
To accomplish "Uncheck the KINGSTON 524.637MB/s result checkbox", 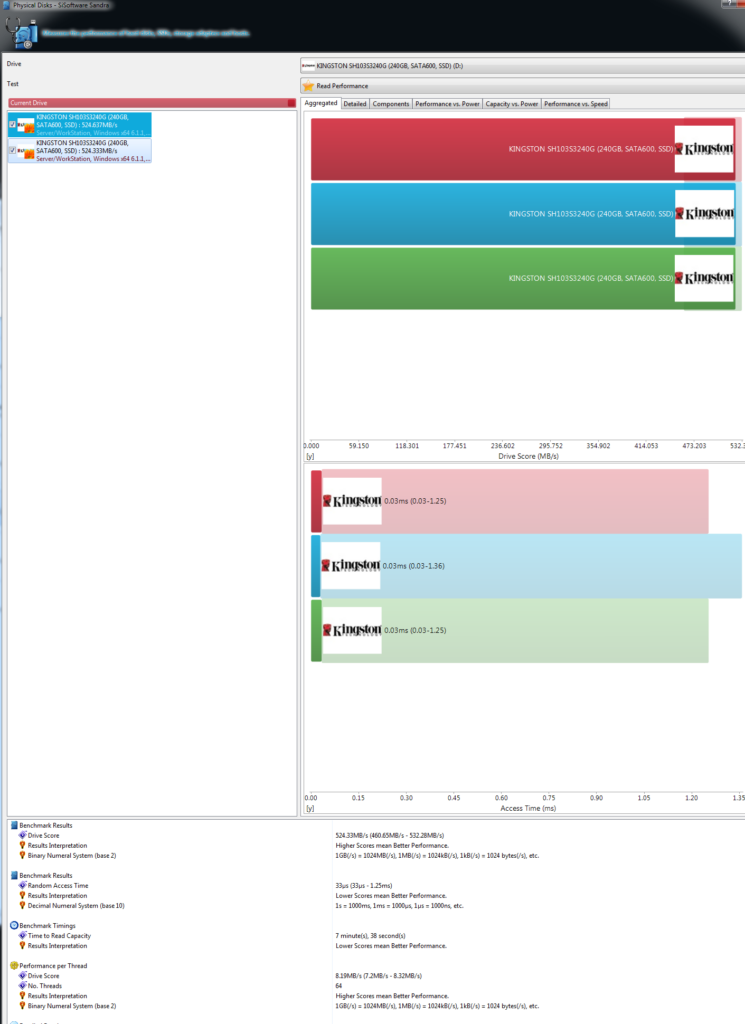I will tap(12, 125).
